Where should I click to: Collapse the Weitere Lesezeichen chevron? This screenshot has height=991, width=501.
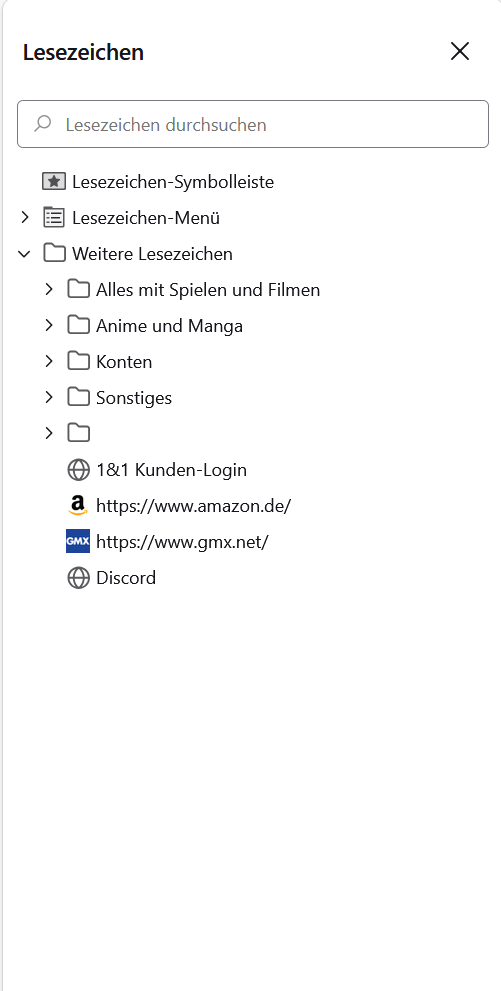(25, 254)
